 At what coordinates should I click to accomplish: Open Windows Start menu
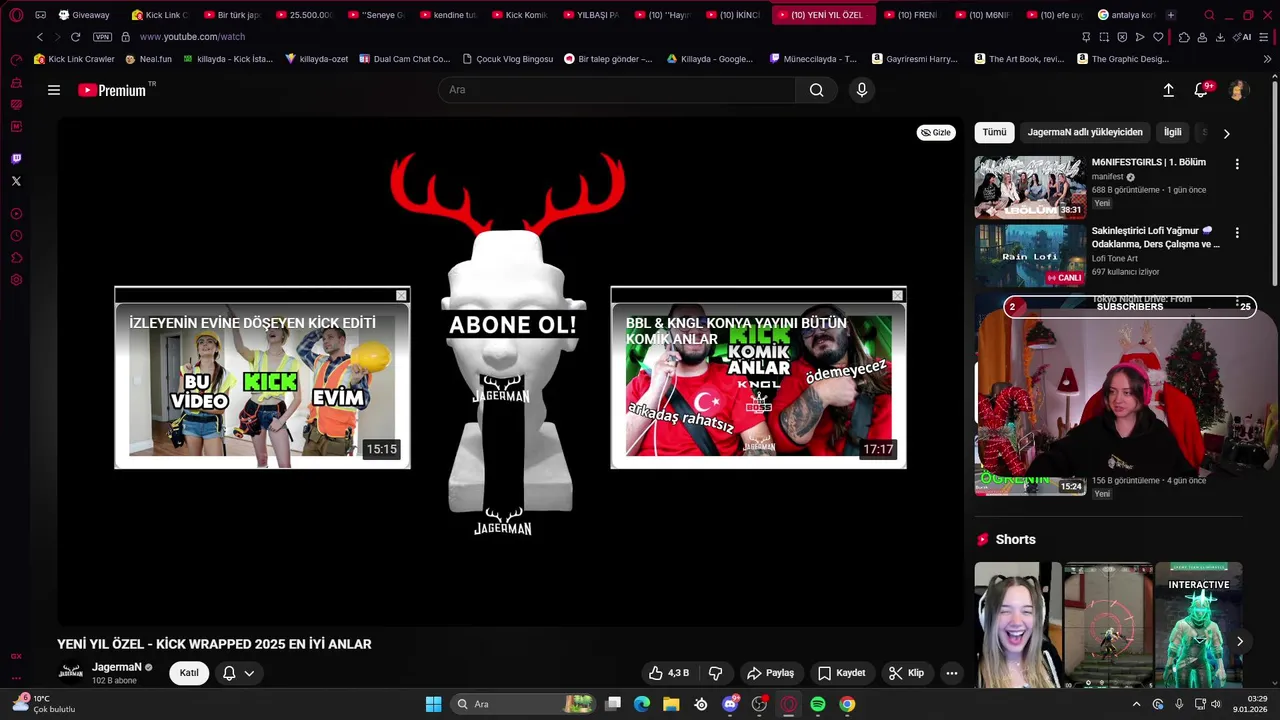point(433,704)
